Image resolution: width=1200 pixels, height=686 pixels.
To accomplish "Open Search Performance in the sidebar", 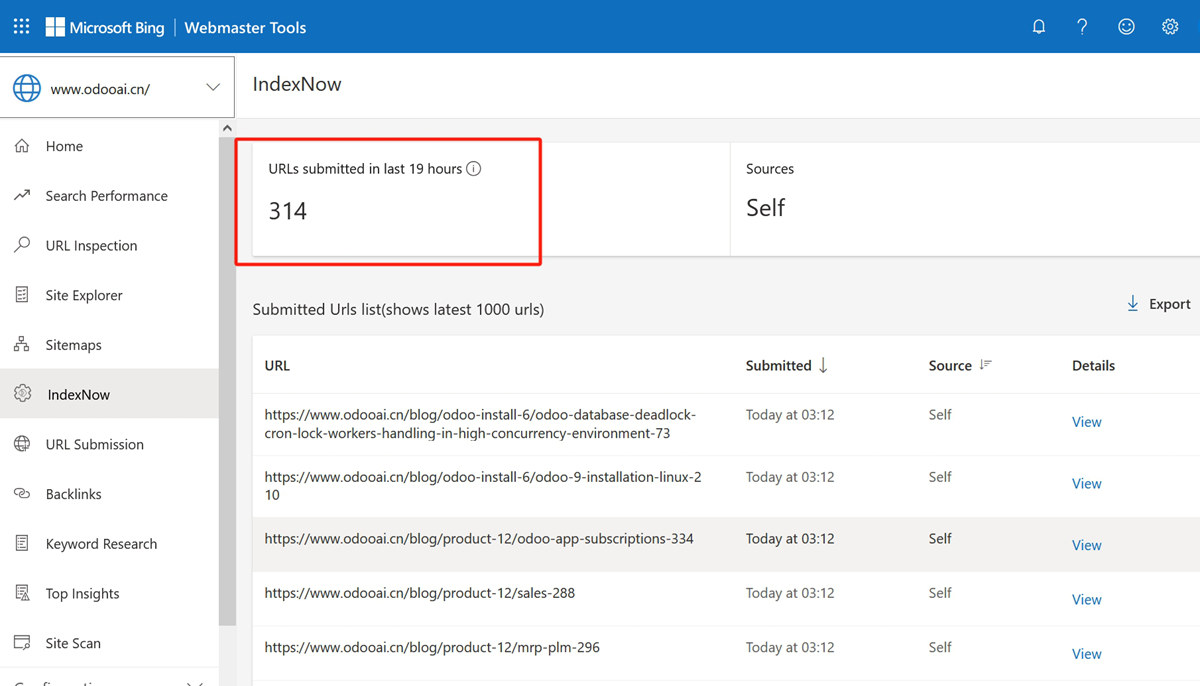I will point(109,196).
